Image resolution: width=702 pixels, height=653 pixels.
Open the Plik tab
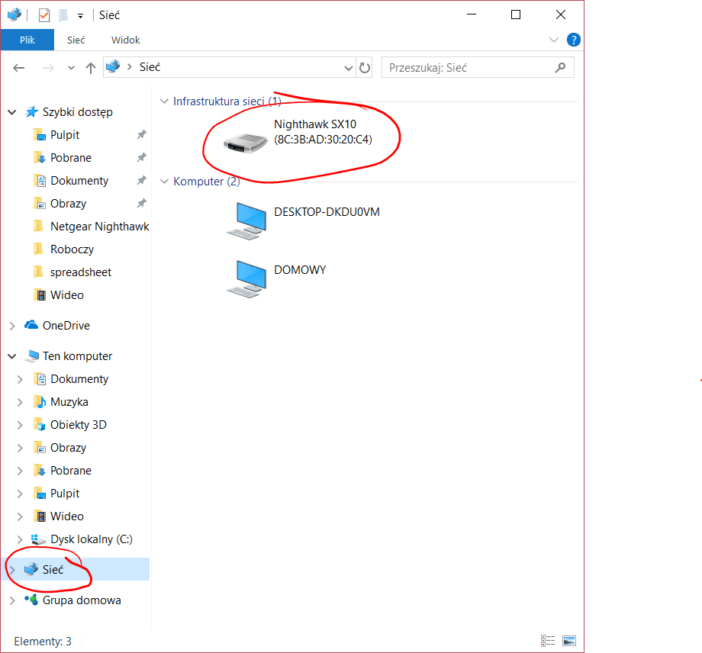[27, 40]
